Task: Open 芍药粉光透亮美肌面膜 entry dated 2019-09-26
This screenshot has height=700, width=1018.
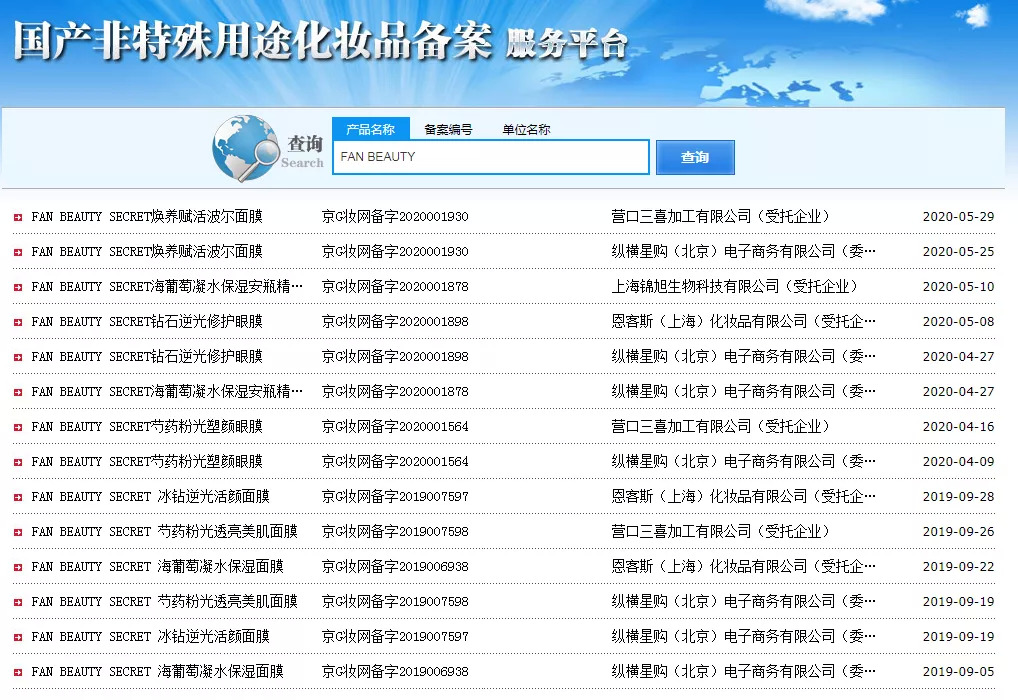Action: point(164,532)
